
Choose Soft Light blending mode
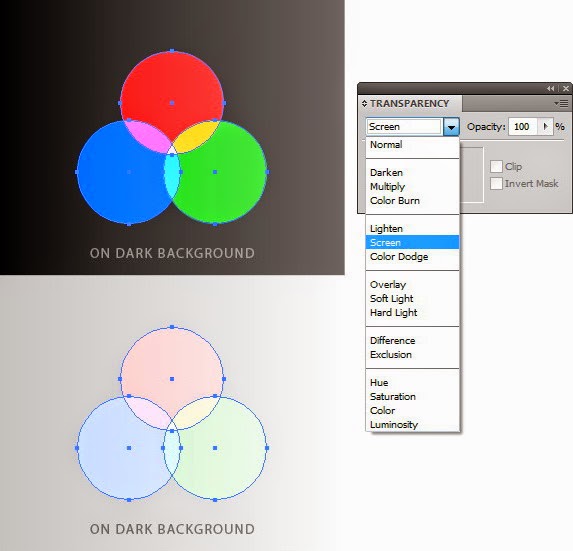click(412, 299)
